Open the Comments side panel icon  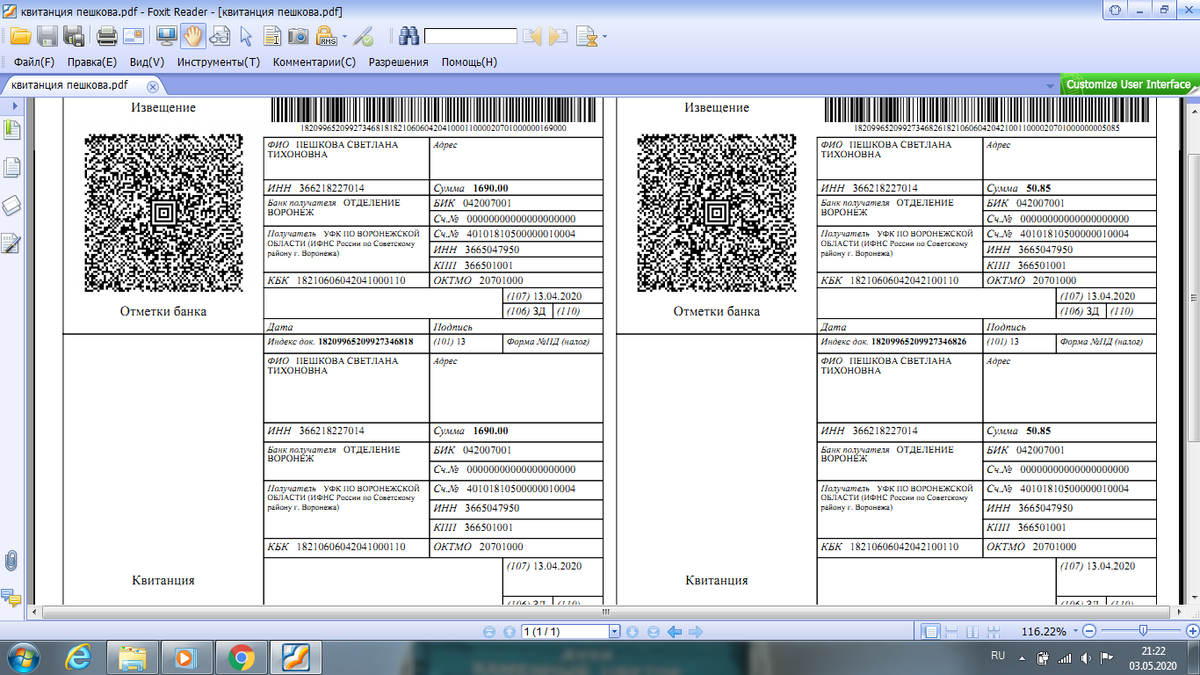click(x=12, y=598)
